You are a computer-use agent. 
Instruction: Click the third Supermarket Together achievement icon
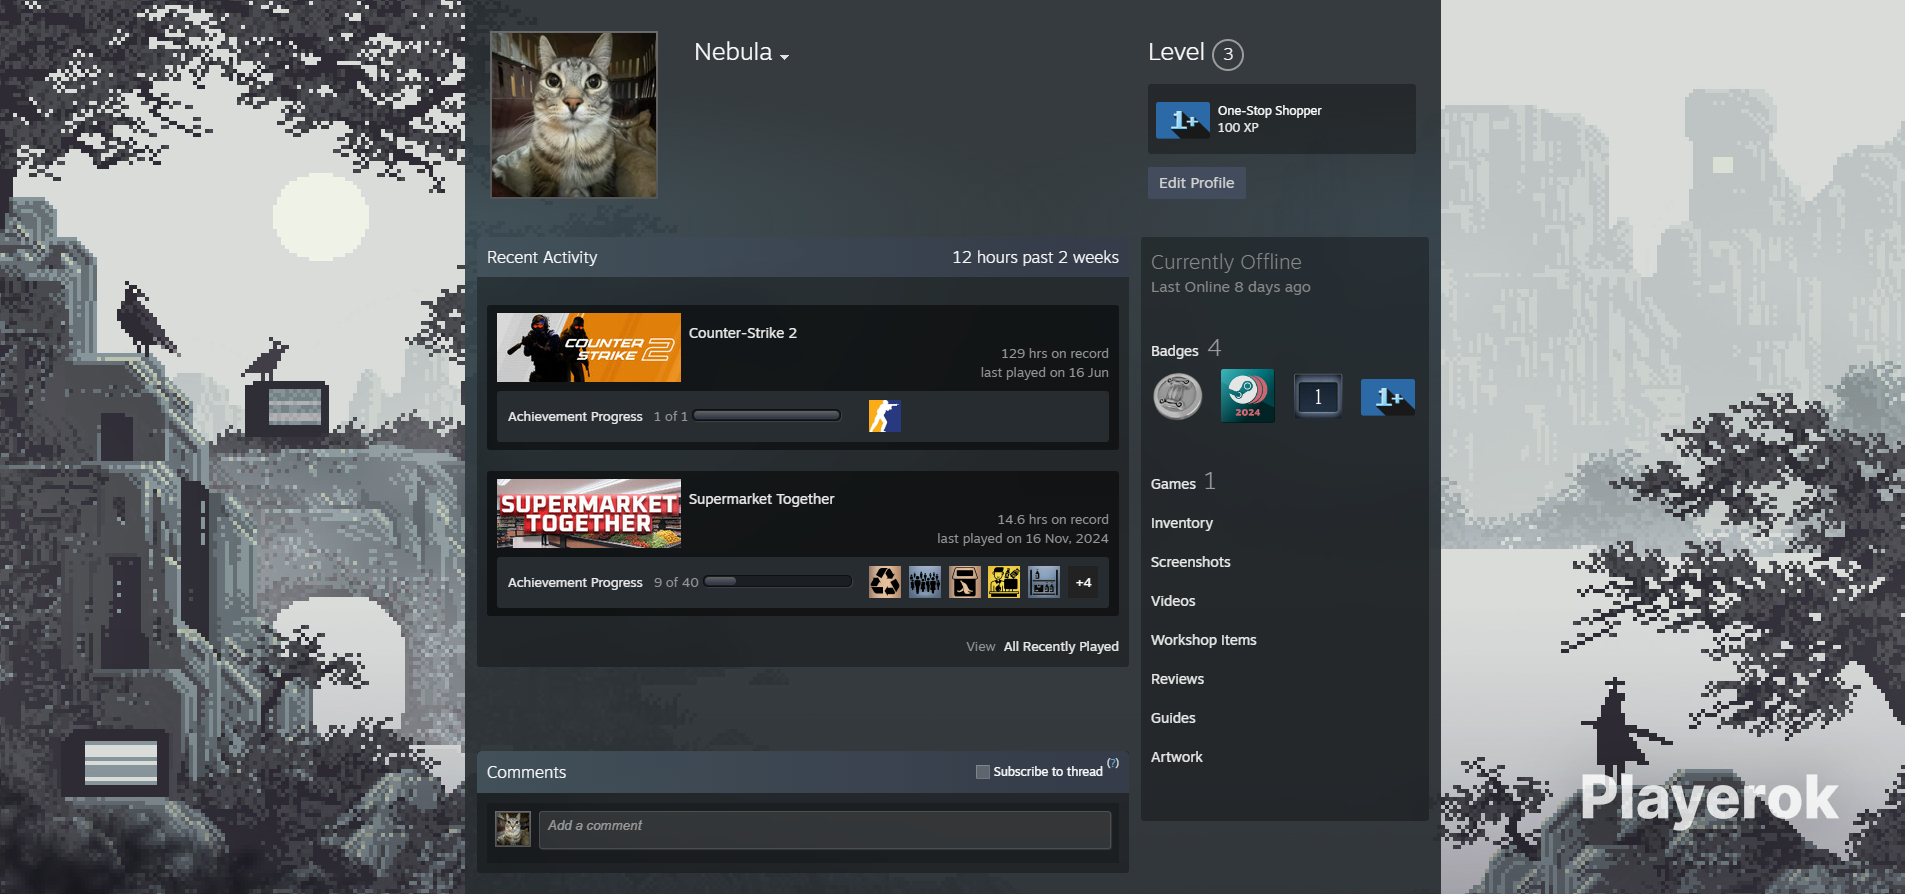pos(965,582)
